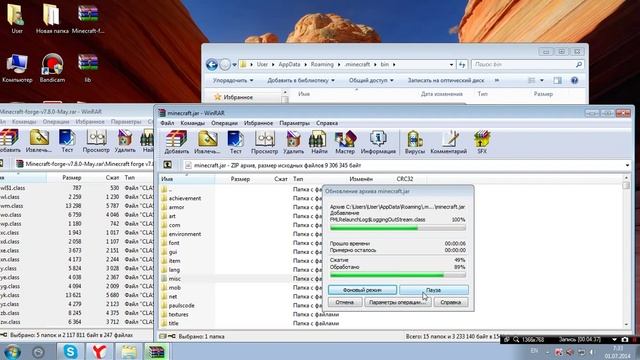
Task: Open the WinRAR archive path dropdown arrow
Action: click(x=627, y=165)
